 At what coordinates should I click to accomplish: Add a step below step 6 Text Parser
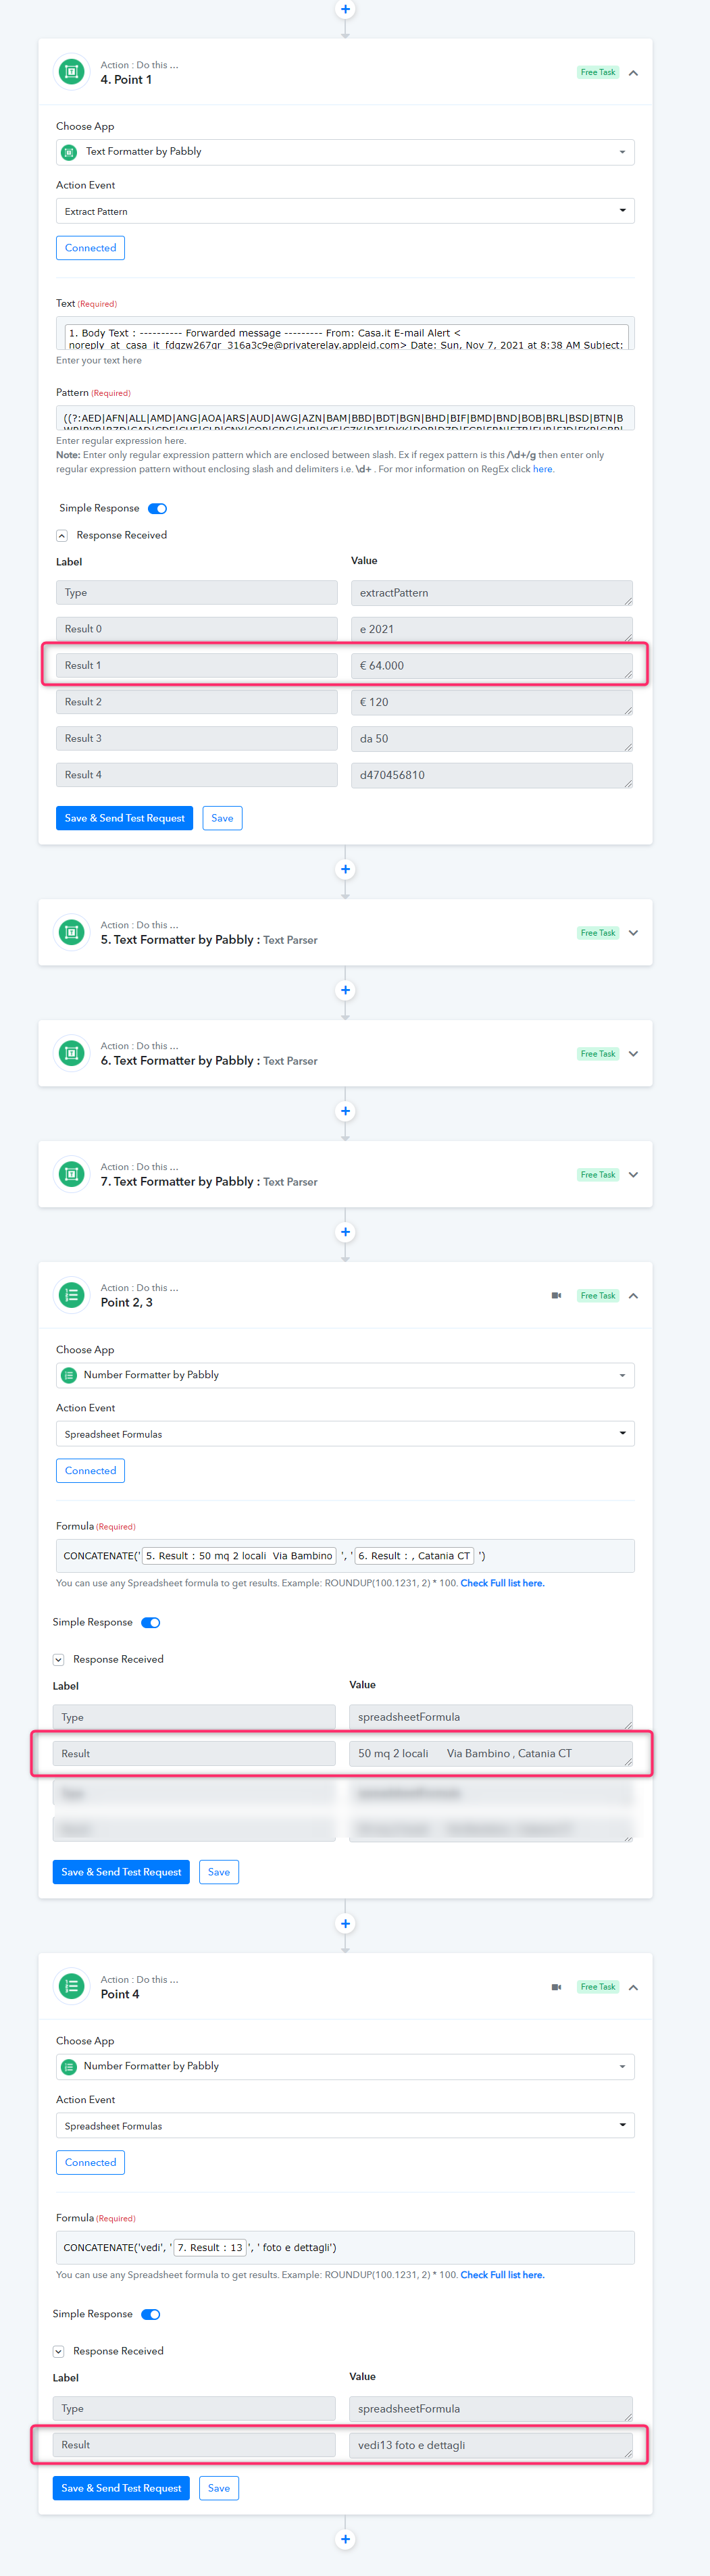click(345, 1111)
